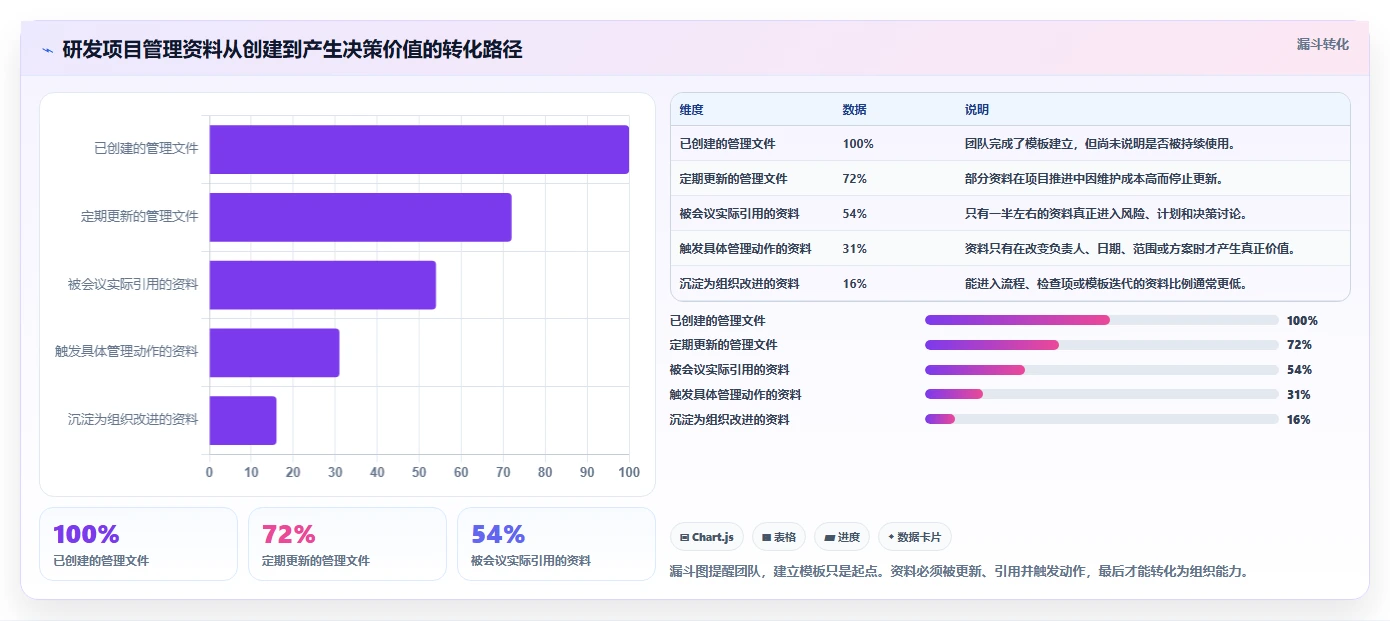Click the 16% value in the table
Image resolution: width=1390 pixels, height=621 pixels.
(854, 284)
